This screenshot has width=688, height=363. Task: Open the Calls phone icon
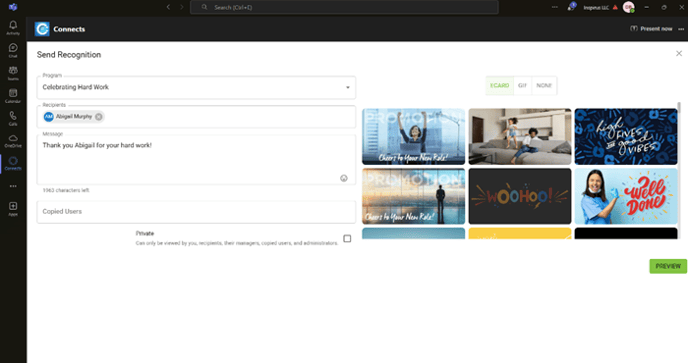click(x=13, y=118)
